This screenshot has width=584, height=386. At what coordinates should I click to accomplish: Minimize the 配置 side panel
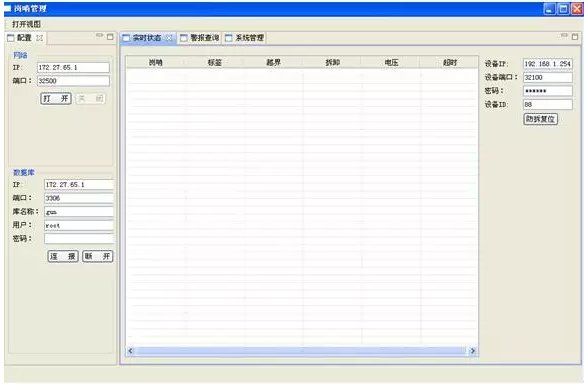pos(99,35)
